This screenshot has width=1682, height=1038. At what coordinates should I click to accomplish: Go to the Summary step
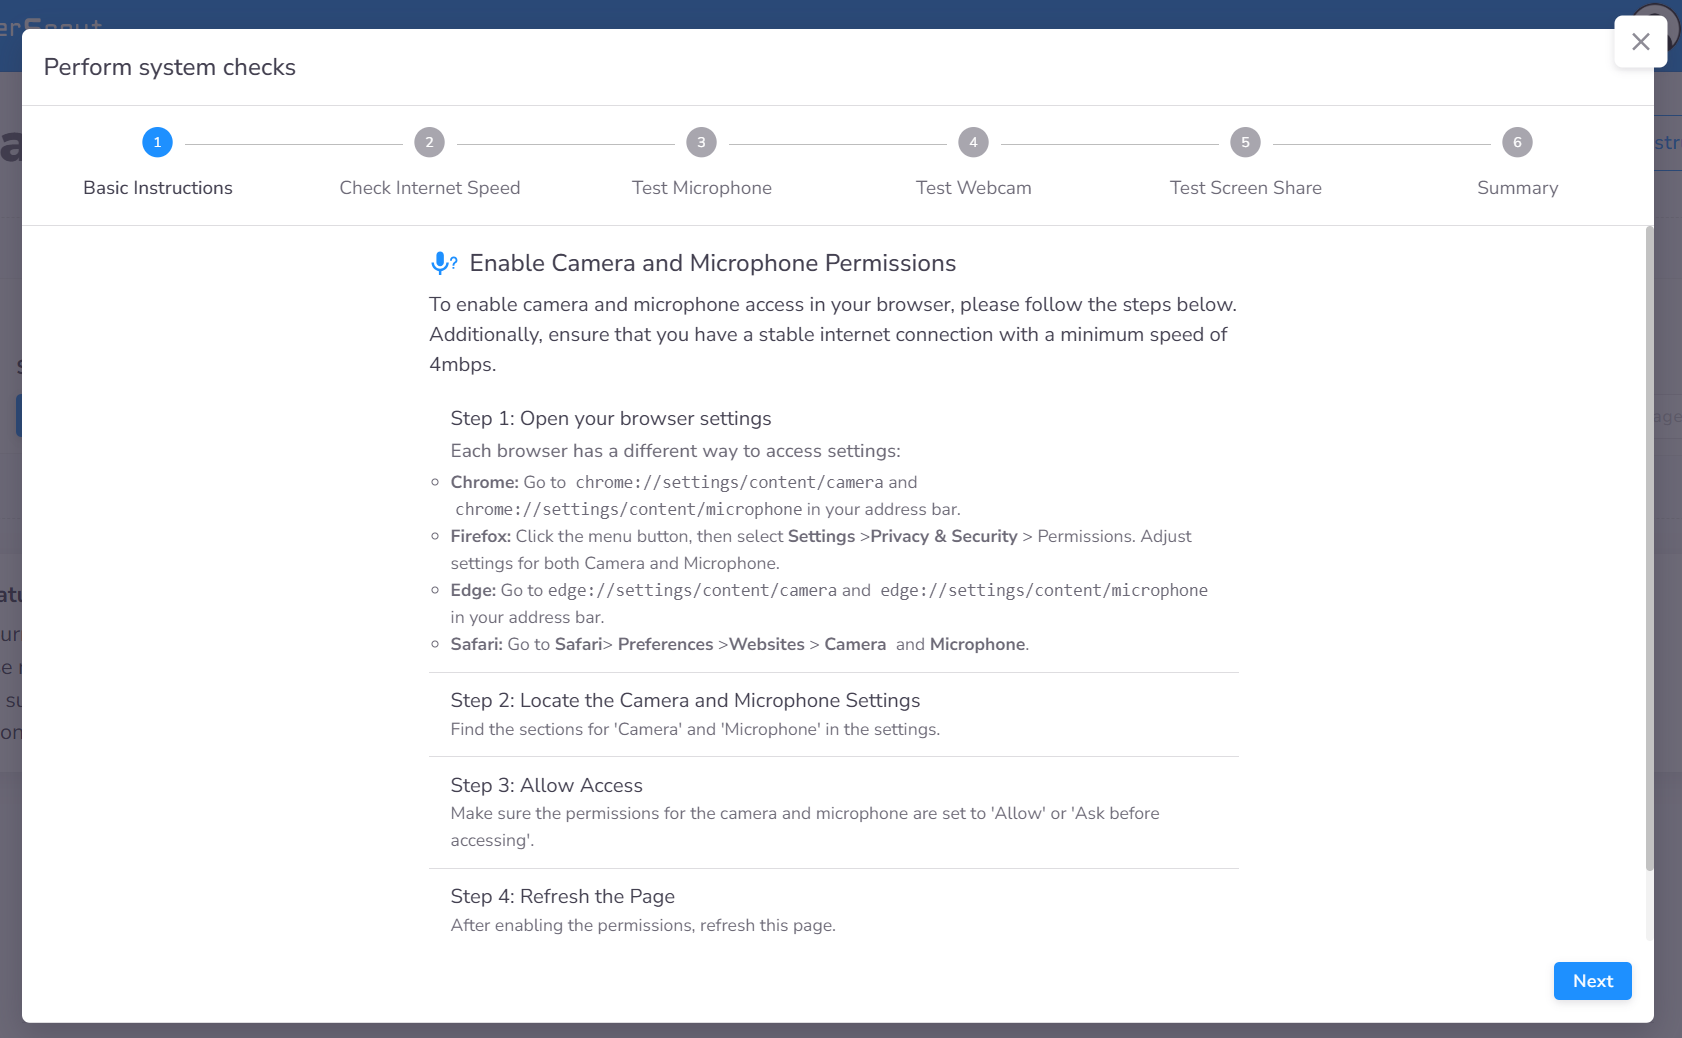(x=1517, y=187)
